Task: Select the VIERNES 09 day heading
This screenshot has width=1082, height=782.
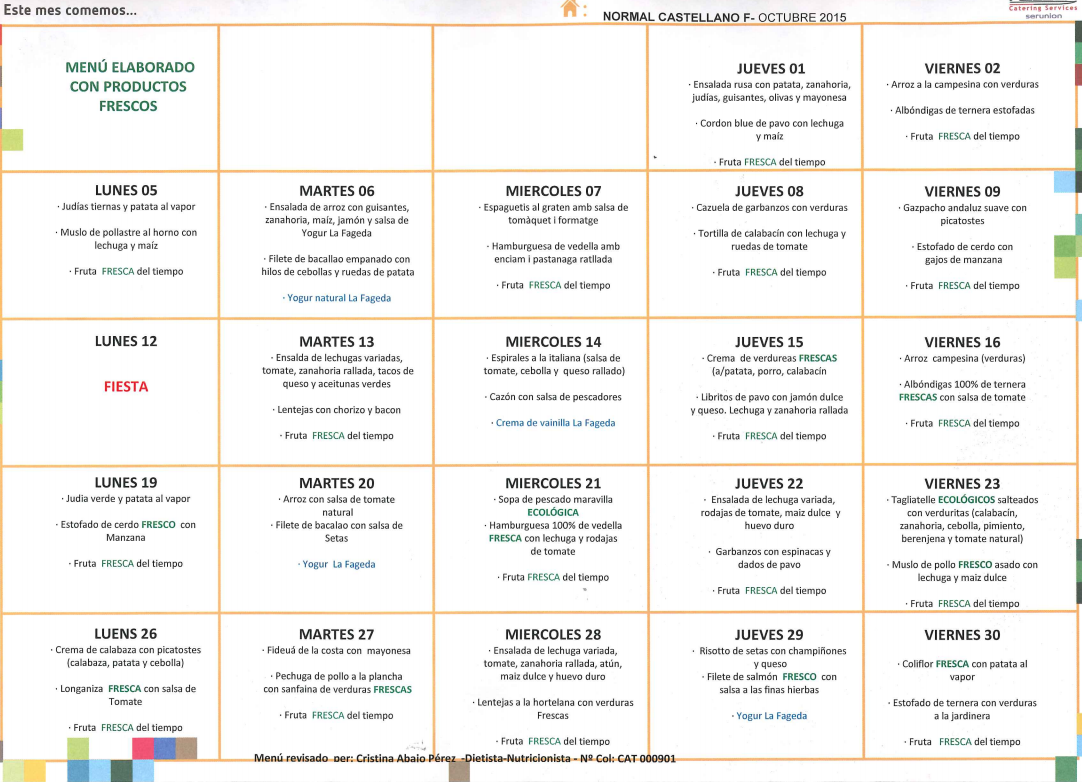Action: coord(962,191)
